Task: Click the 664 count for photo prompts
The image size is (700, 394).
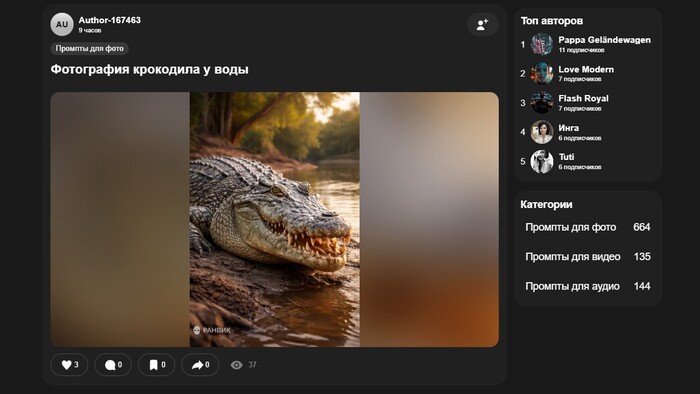Action: click(642, 227)
